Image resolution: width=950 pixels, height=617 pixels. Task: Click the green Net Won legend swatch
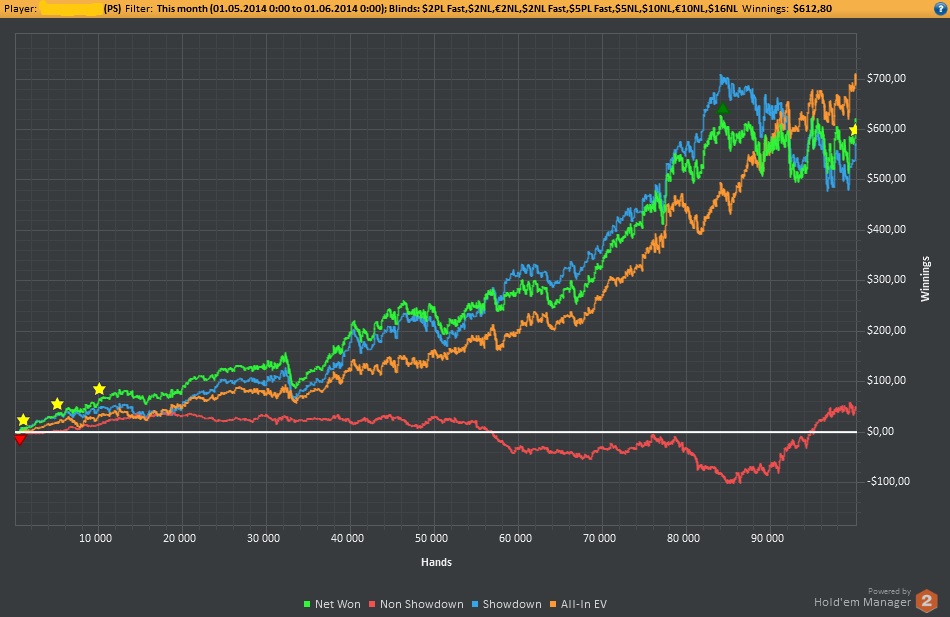(x=306, y=604)
